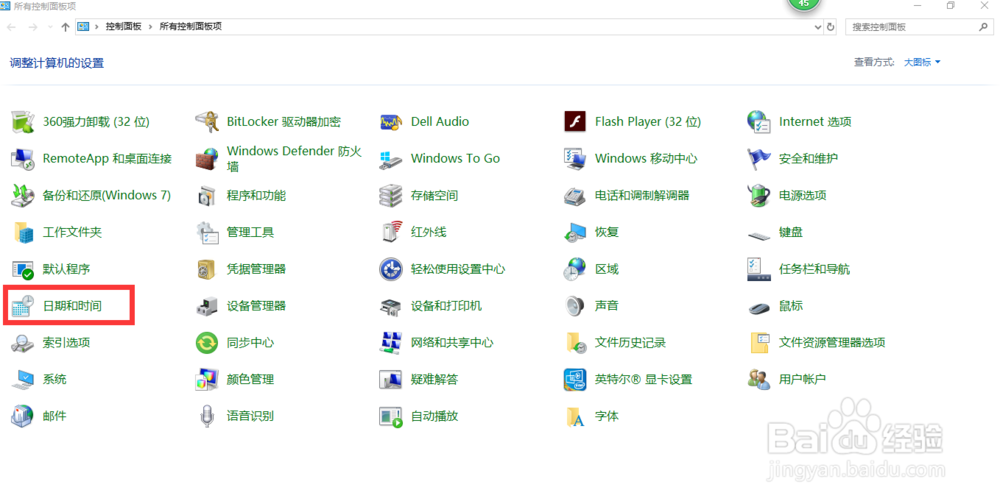Open 程序和功能 icon
Viewport: 1000px width, 504px height.
pyautogui.click(x=207, y=195)
